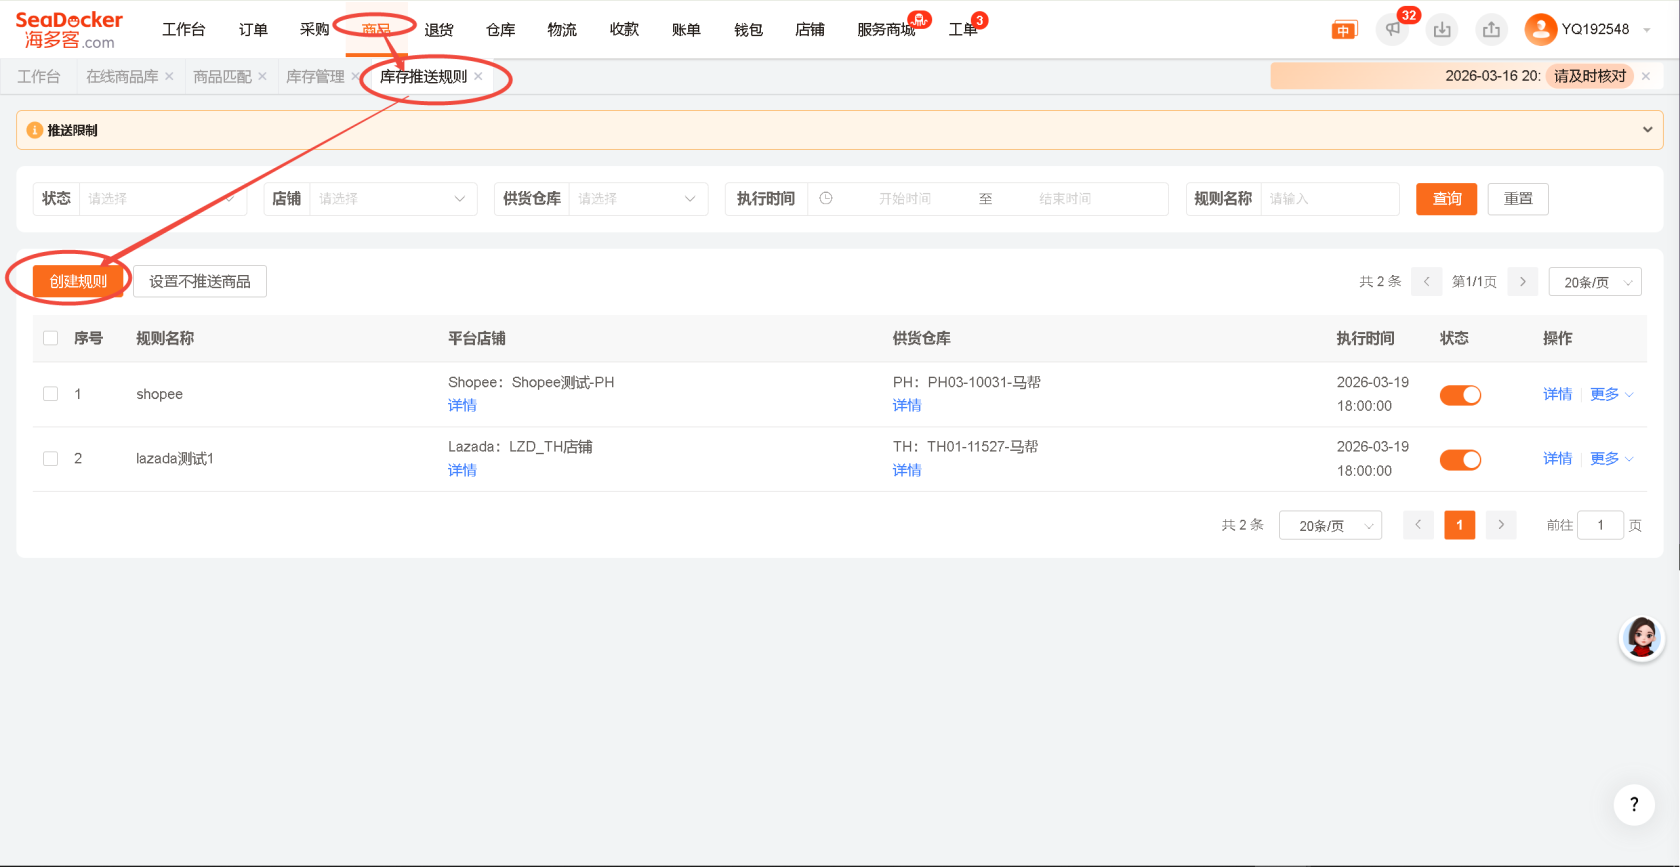Open the download center icon
Image resolution: width=1680 pixels, height=867 pixels.
tap(1442, 30)
